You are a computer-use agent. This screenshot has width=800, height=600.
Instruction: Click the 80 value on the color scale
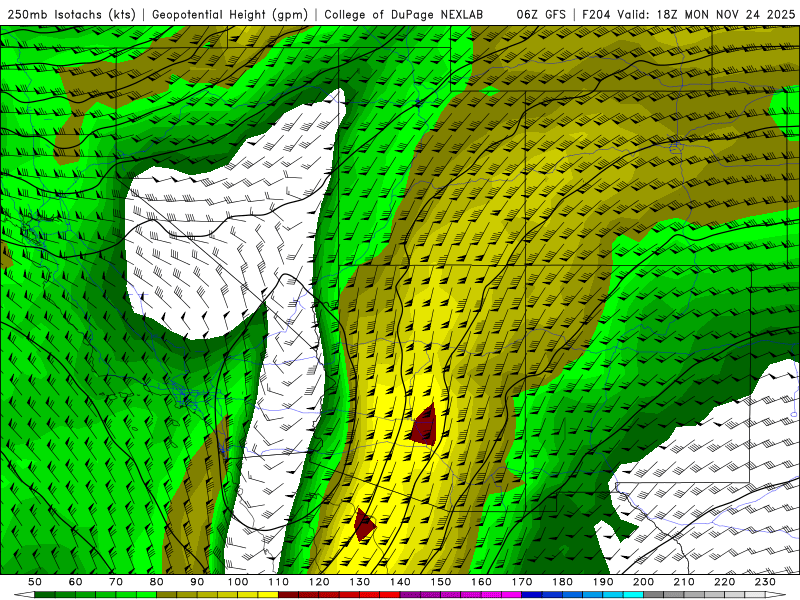click(x=157, y=582)
